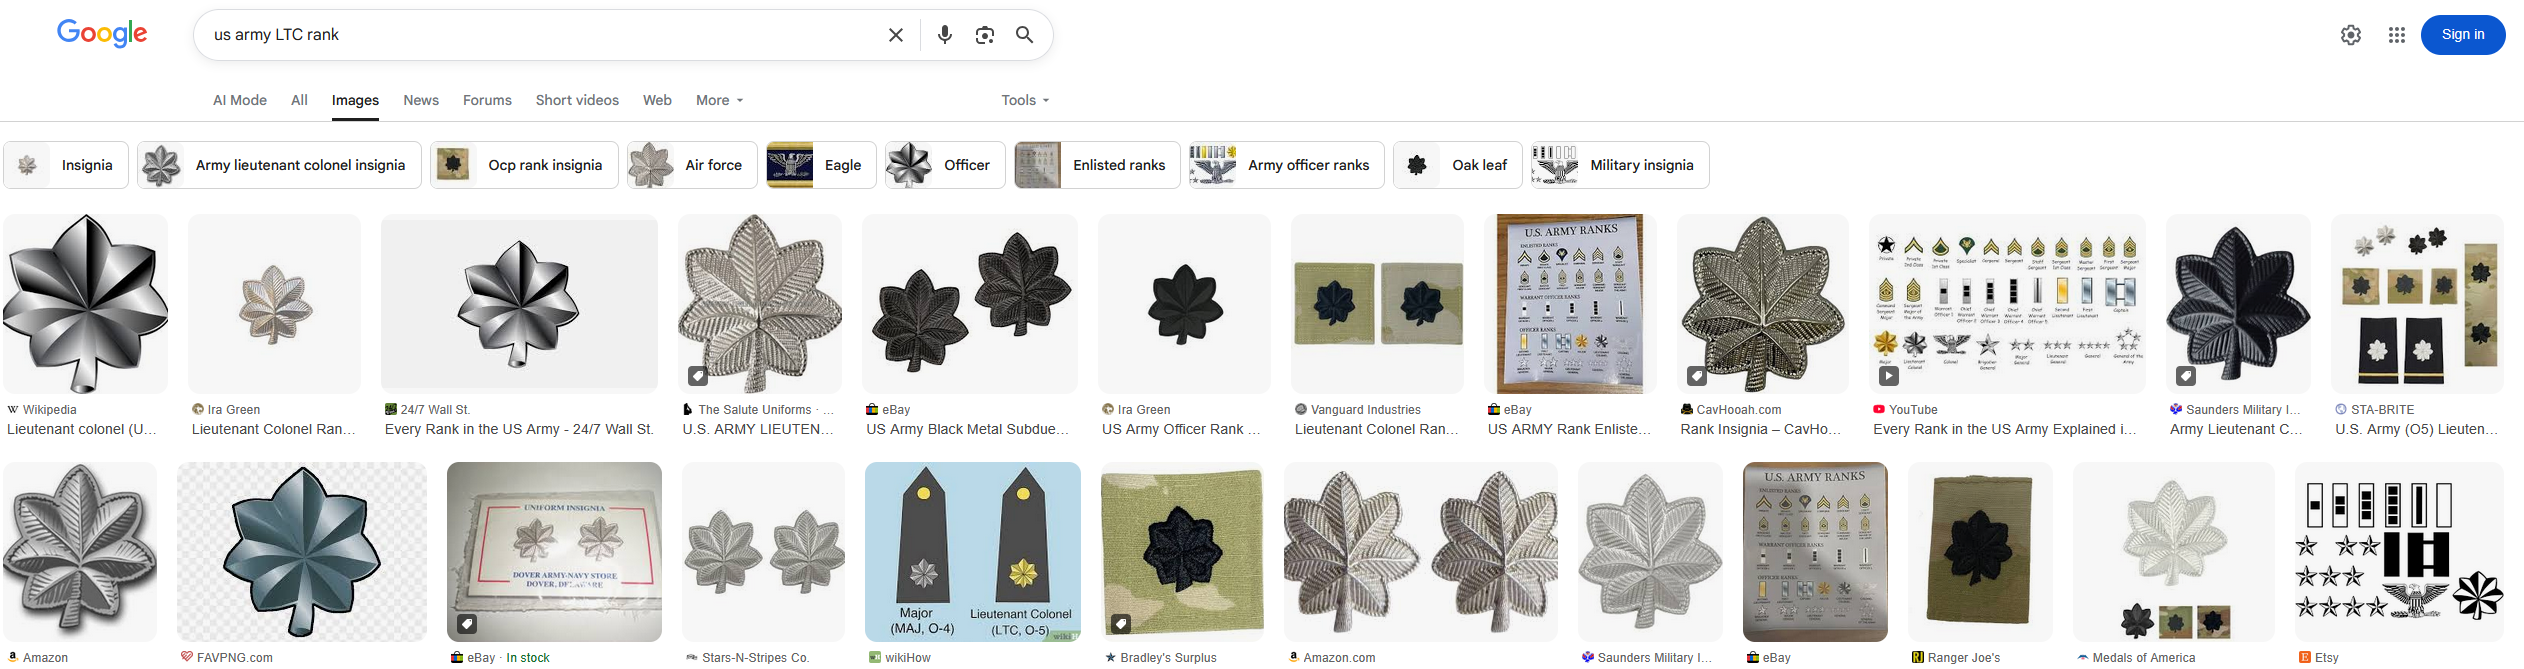Open the FAVPNG.com blue oak leaf image

[x=302, y=551]
